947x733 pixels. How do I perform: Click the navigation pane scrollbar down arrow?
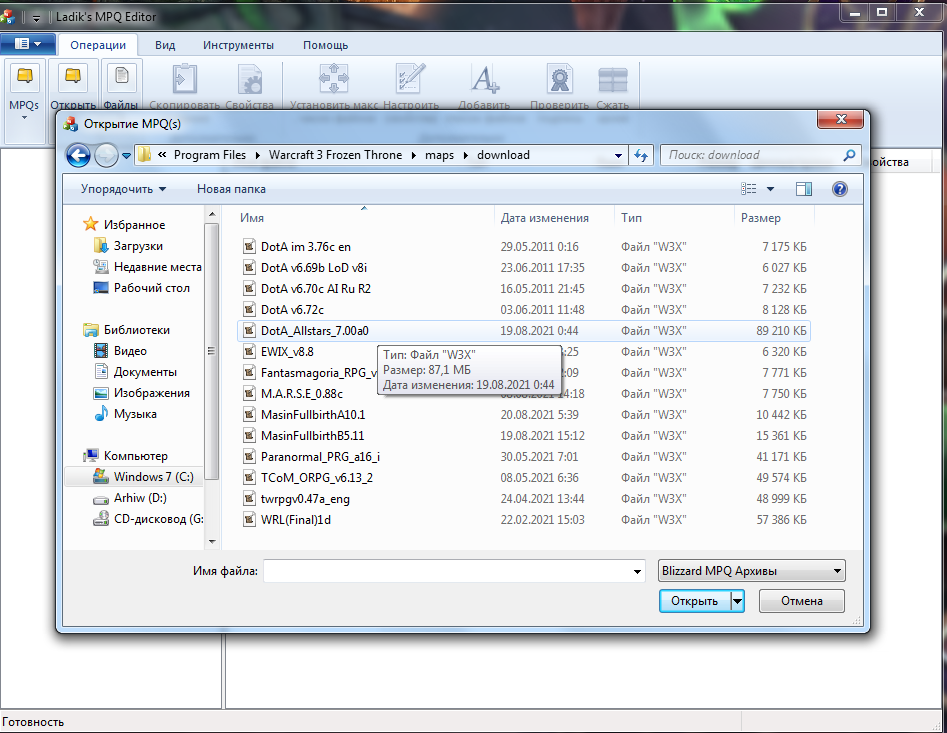(x=212, y=542)
